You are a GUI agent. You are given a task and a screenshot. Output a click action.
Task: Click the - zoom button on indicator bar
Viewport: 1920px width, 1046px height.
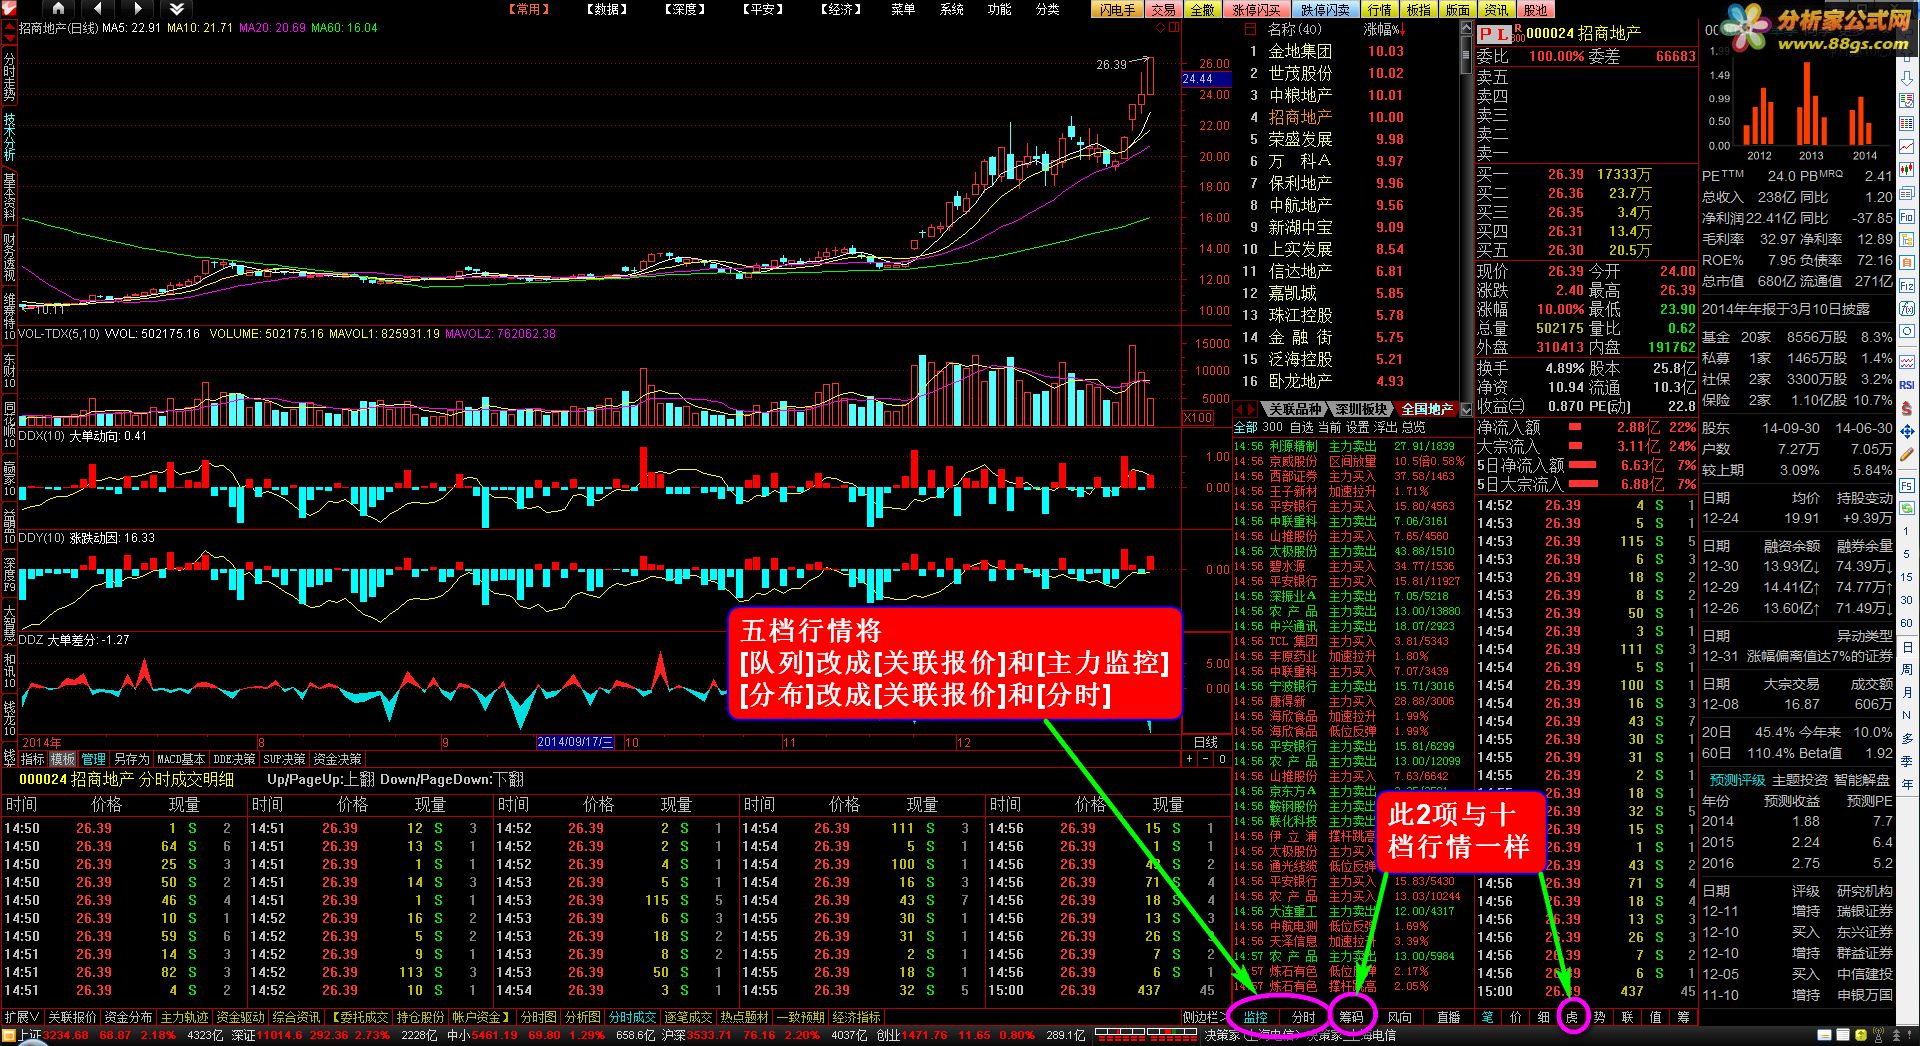point(1206,759)
